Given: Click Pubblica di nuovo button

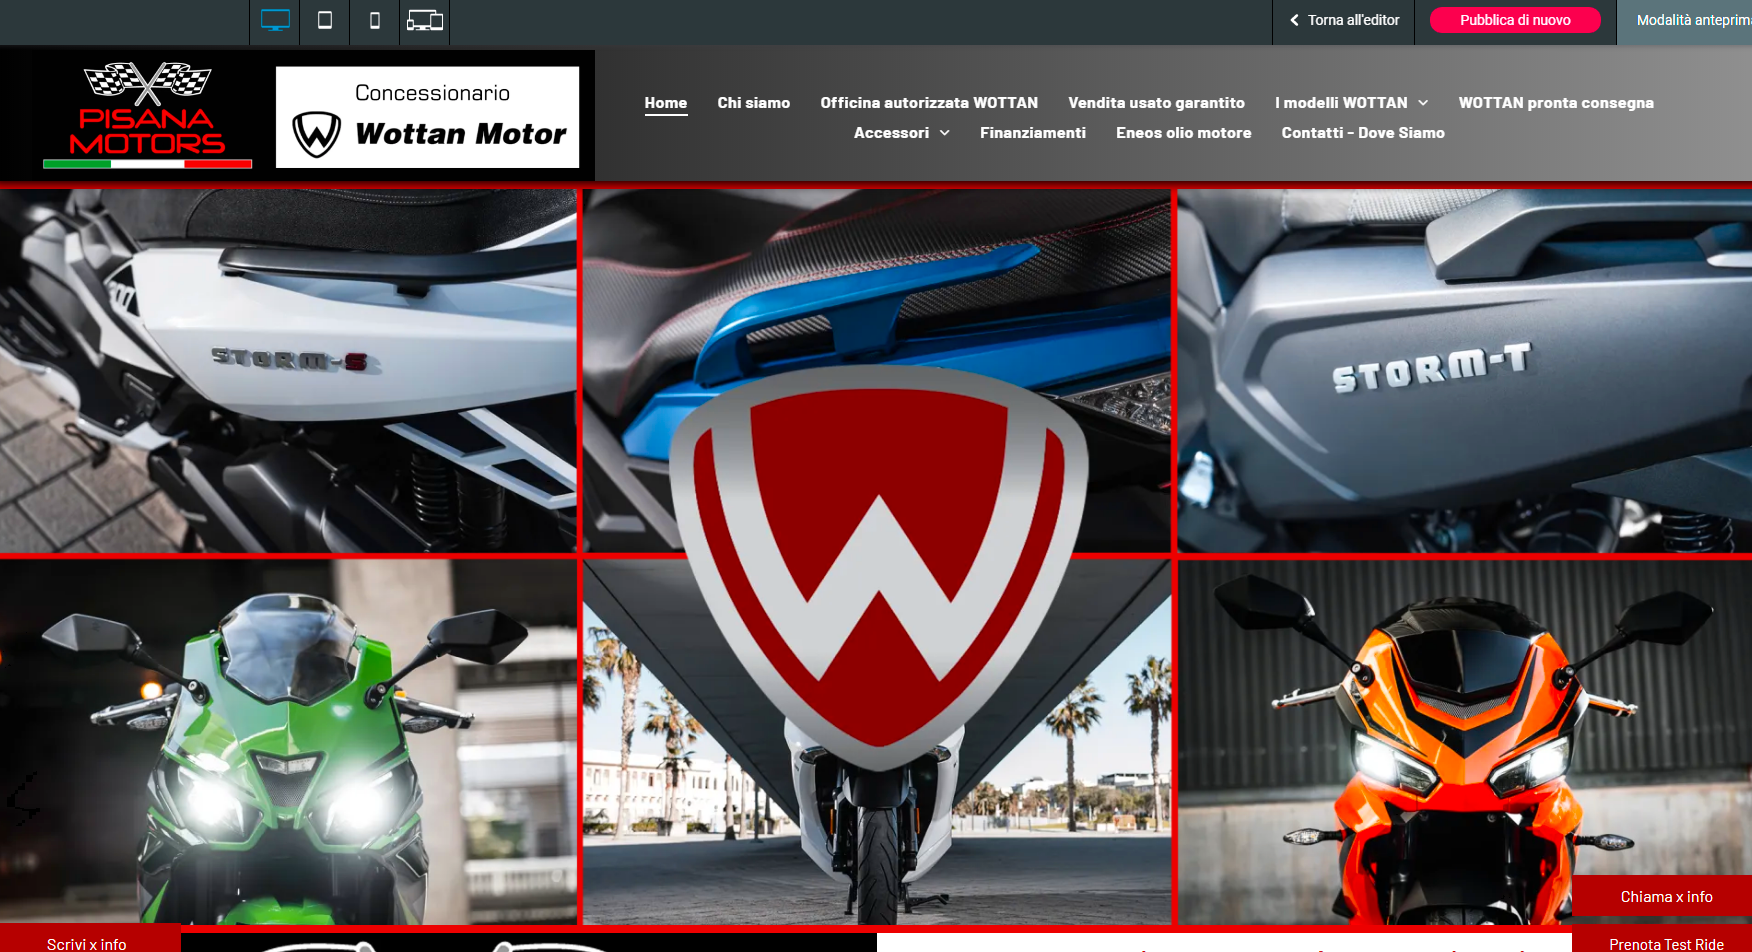Looking at the screenshot, I should (x=1515, y=20).
